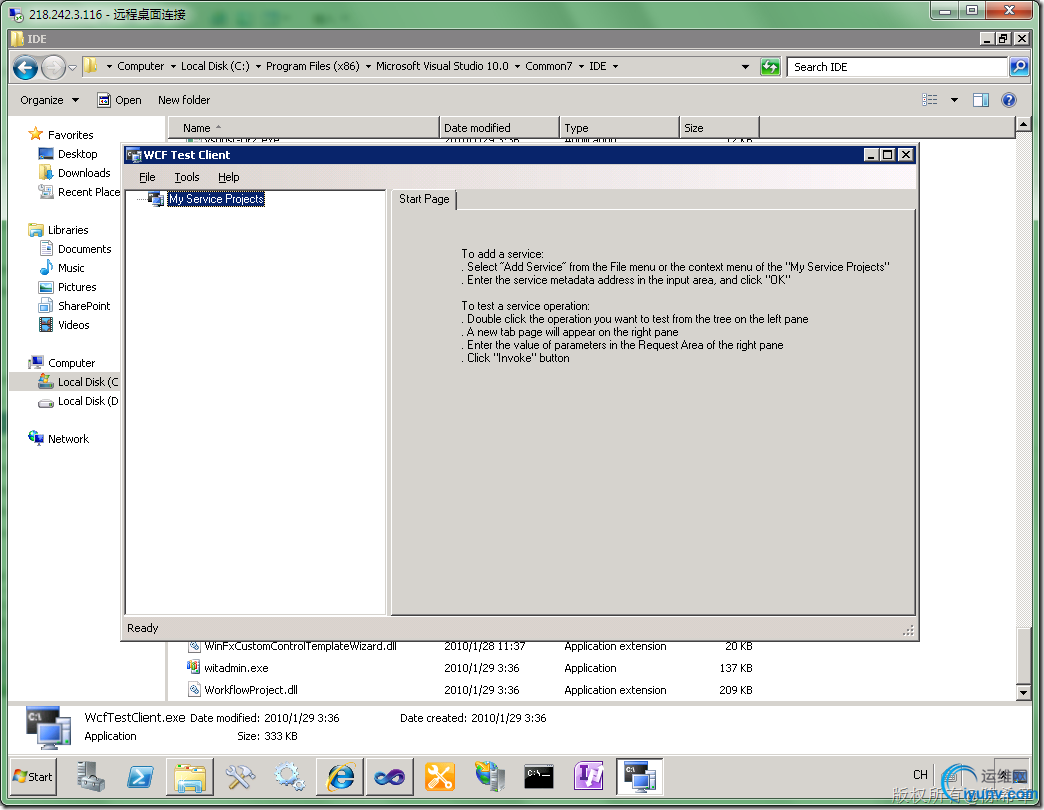1044x810 pixels.
Task: Open the File menu in WCF Test Client
Action: (x=147, y=177)
